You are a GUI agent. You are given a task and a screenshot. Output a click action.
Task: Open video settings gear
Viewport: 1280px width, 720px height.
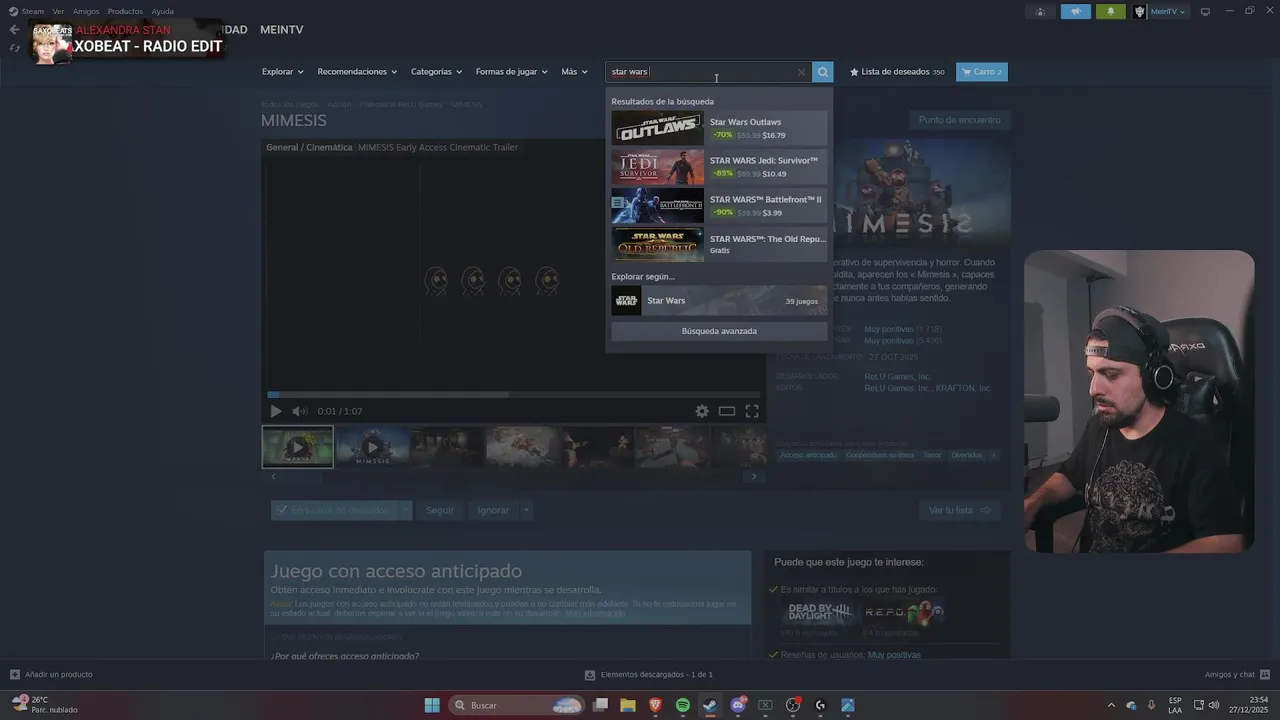pos(702,411)
